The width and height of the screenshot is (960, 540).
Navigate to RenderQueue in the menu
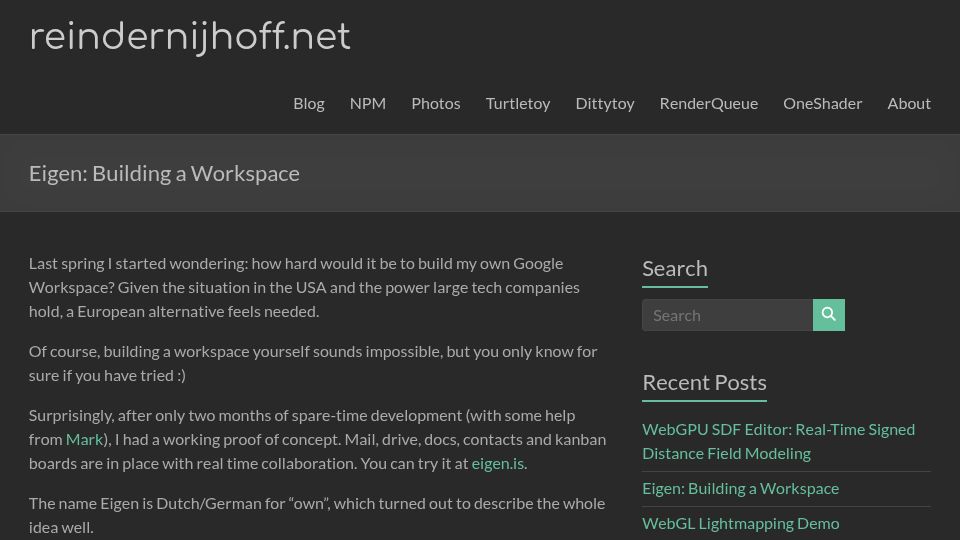(708, 103)
